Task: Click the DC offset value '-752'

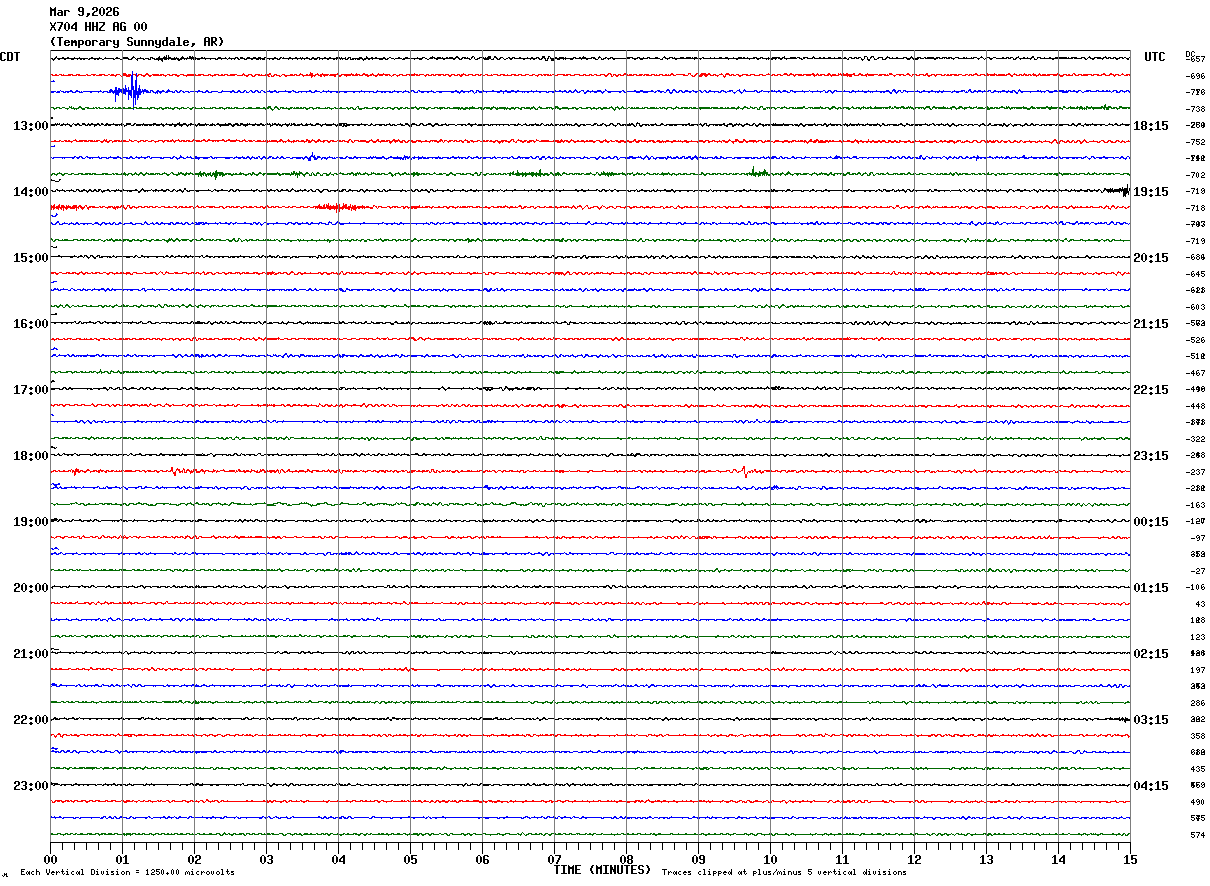Action: 1195,142
